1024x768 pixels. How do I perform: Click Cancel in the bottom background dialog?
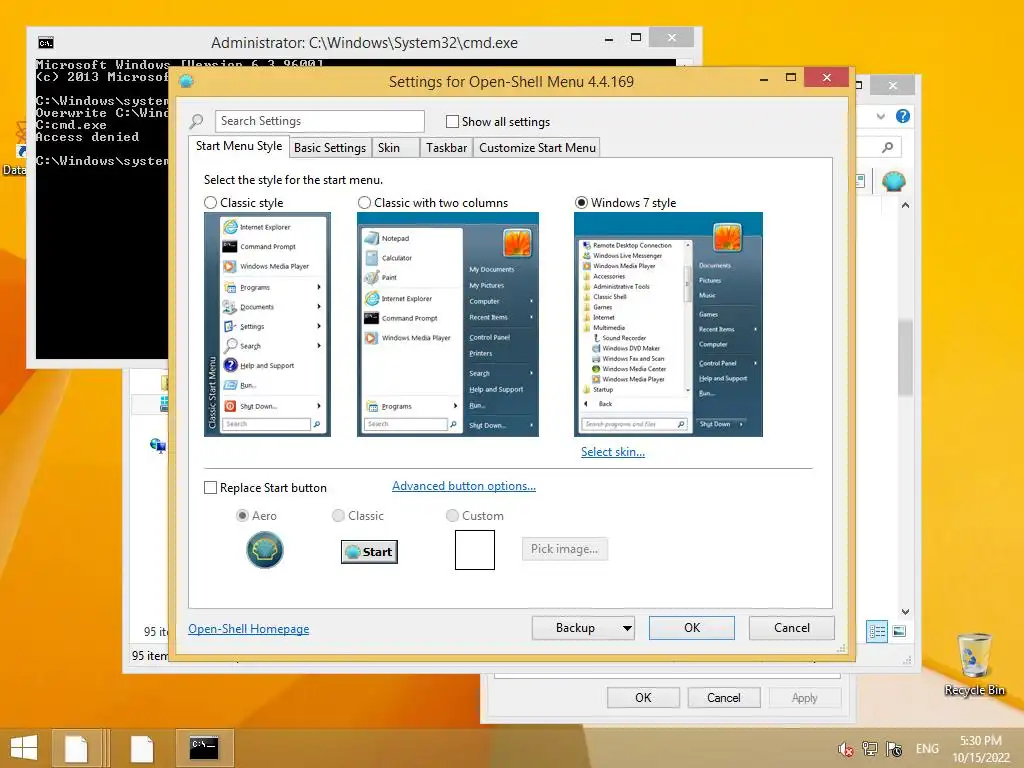[724, 697]
